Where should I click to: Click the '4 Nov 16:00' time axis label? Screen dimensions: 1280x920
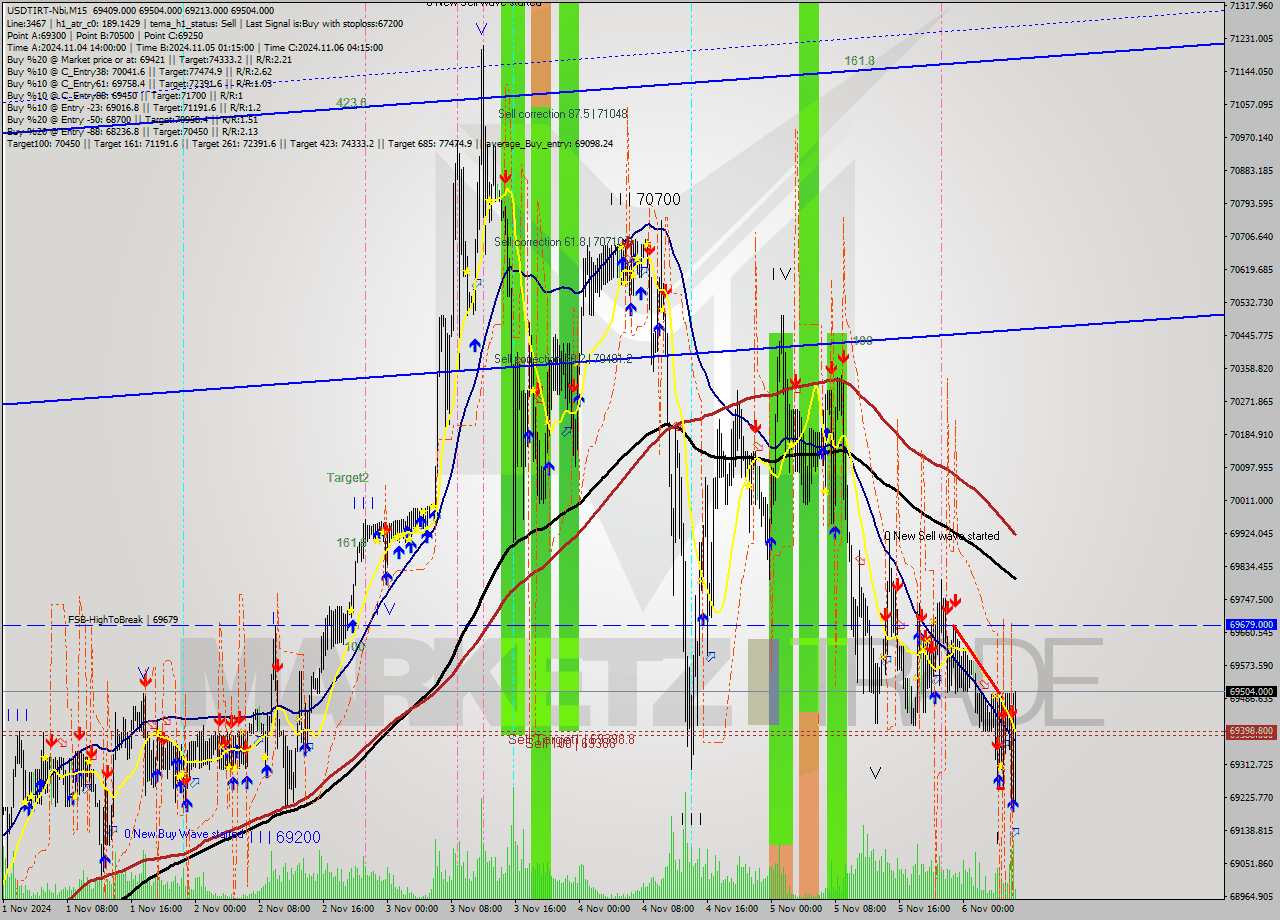pyautogui.click(x=732, y=909)
